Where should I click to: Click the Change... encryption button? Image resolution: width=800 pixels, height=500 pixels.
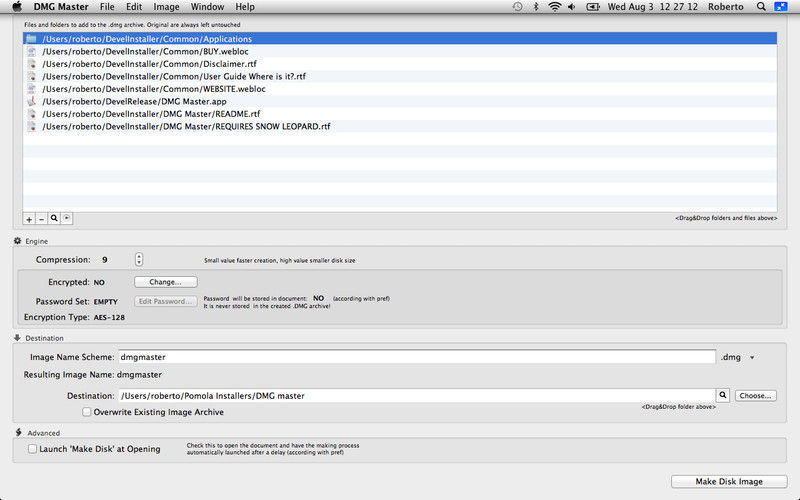(165, 282)
